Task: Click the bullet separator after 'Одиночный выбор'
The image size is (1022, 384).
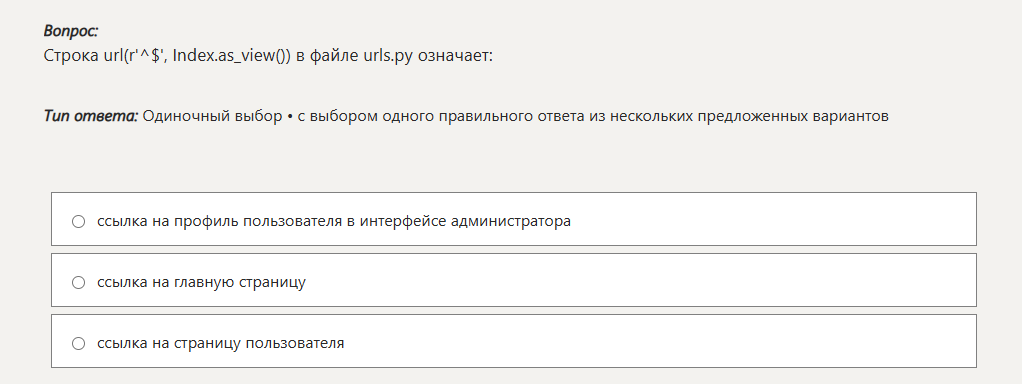Action: (x=289, y=117)
